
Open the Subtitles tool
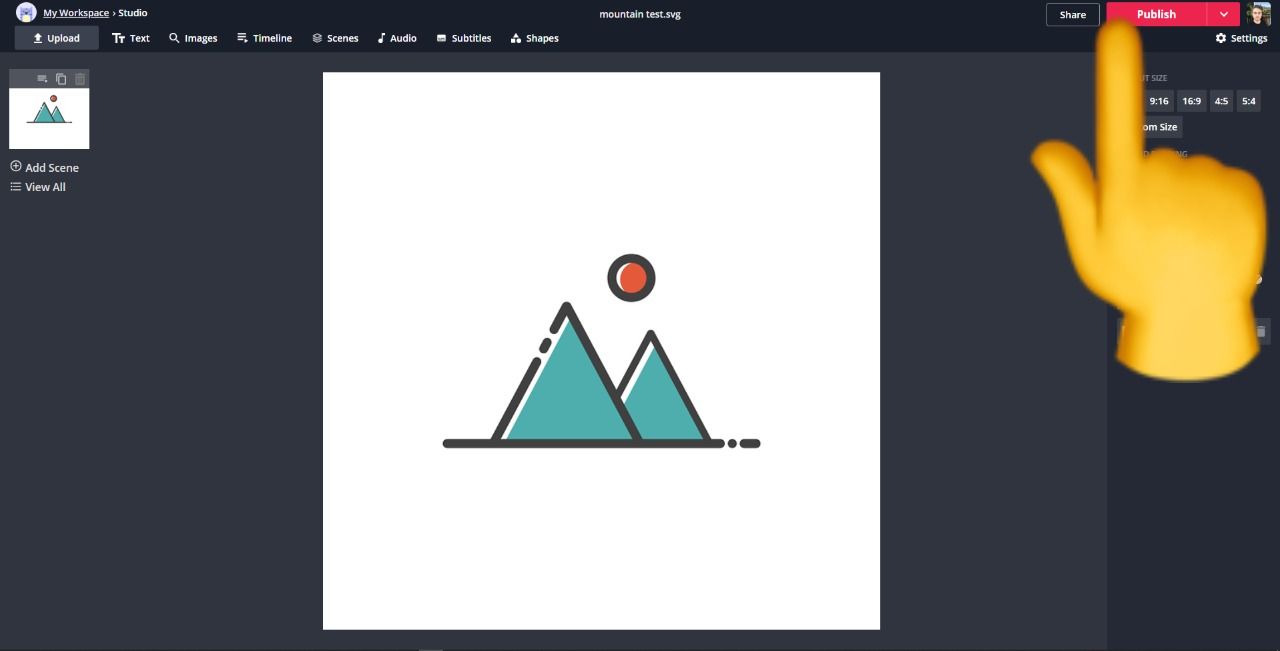point(464,38)
